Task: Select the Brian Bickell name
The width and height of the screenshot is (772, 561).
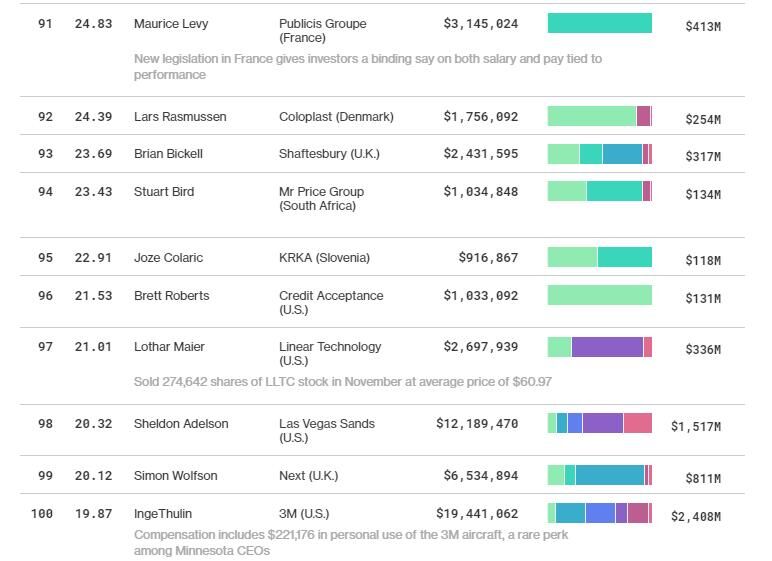Action: 168,154
